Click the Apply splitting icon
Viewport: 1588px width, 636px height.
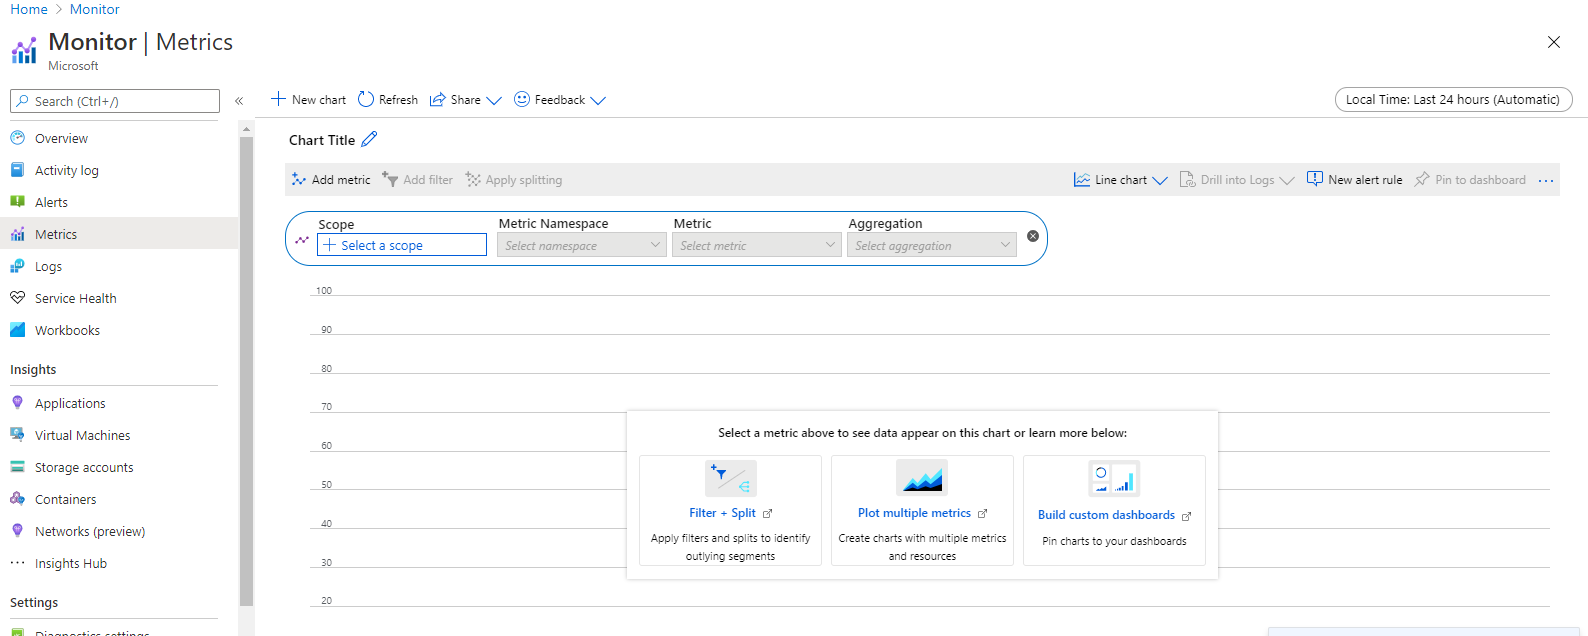pos(473,179)
